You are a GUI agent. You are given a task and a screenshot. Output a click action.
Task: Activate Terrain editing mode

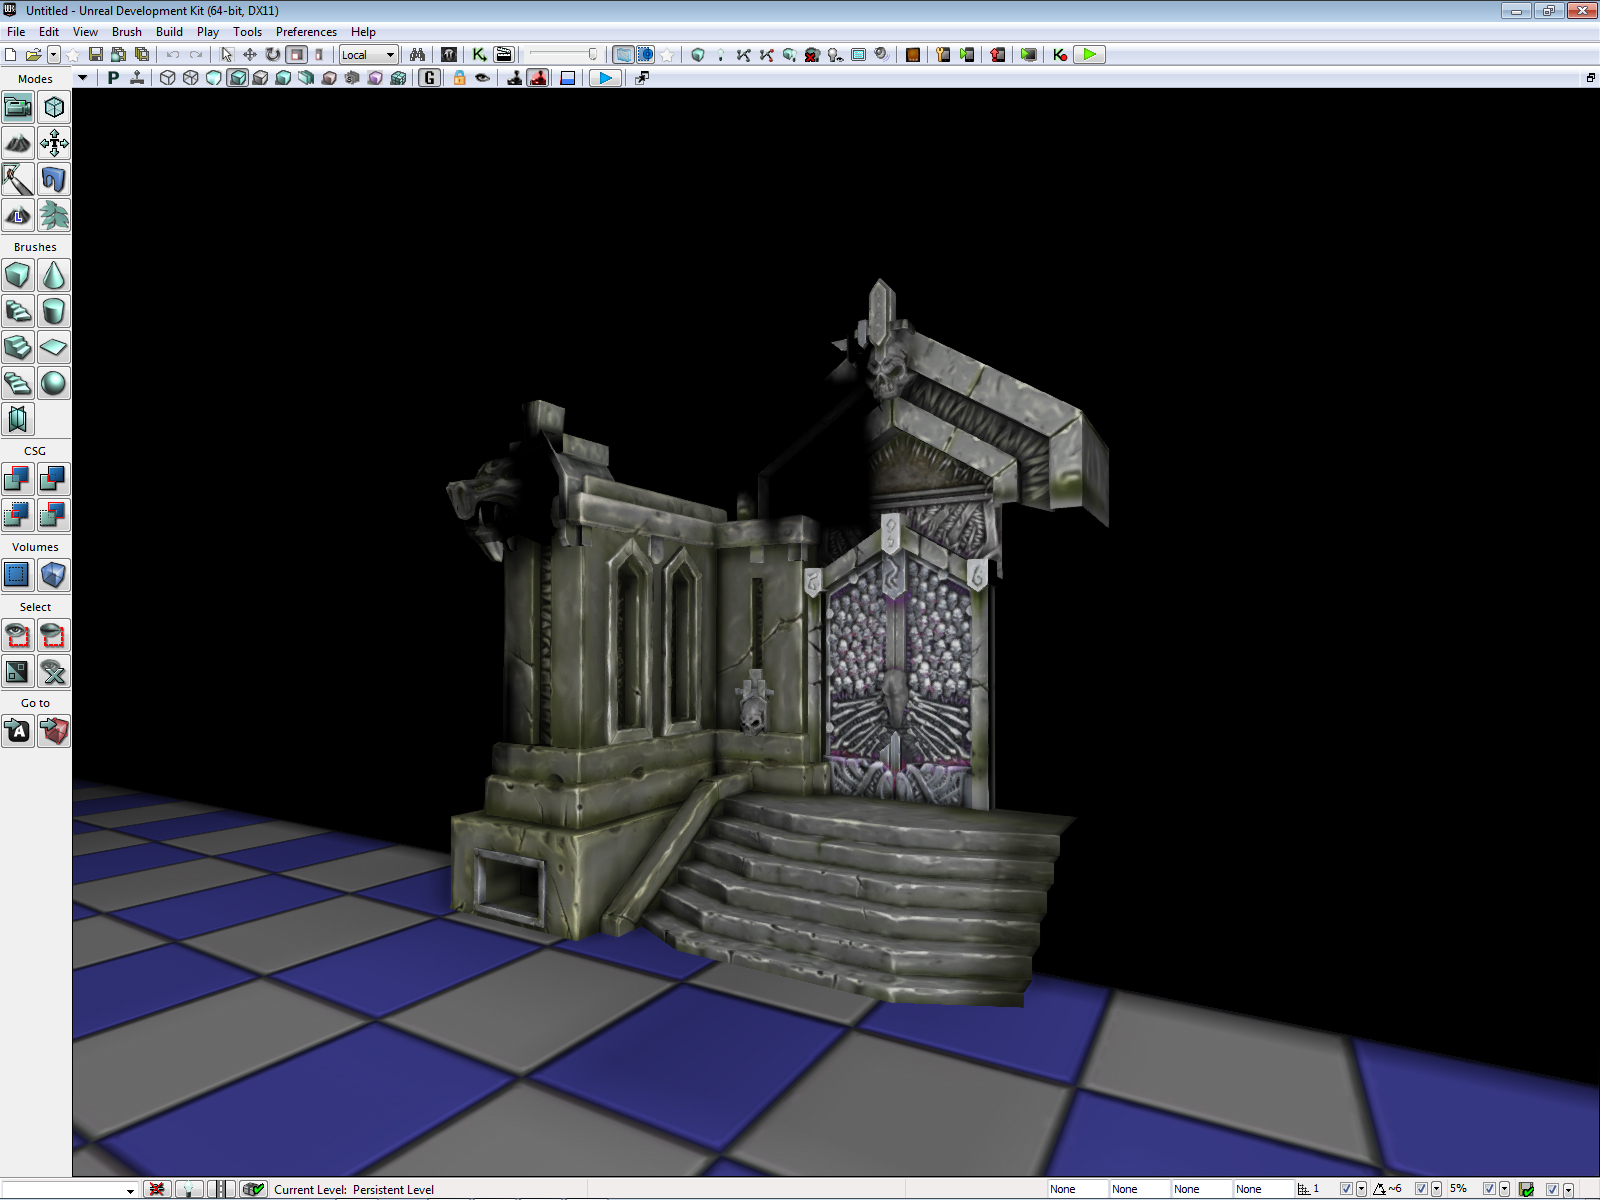click(18, 143)
